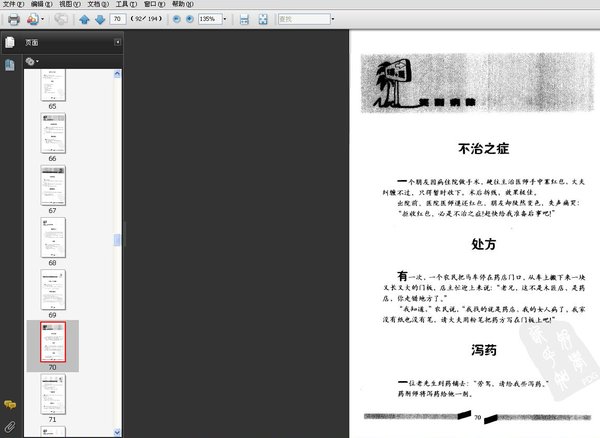Click the Pages panel icon in the sidebar

[x=10, y=42]
